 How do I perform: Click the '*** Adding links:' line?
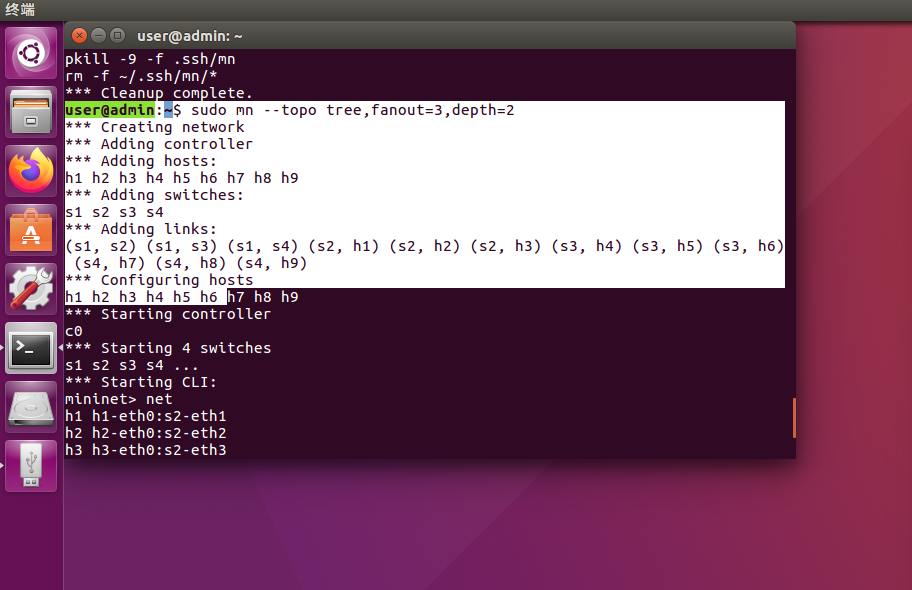pos(141,229)
